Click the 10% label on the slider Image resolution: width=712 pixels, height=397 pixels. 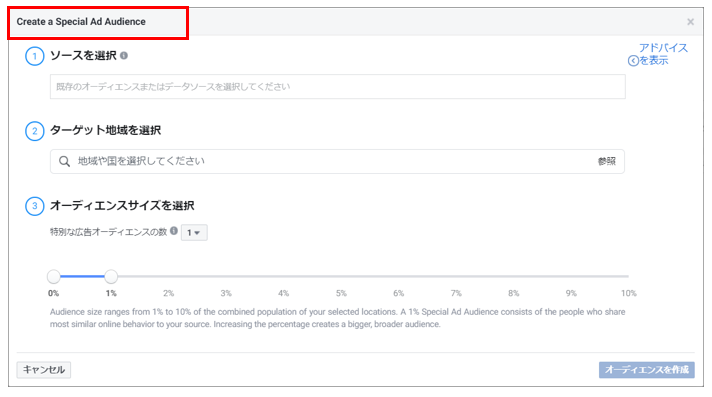(628, 293)
